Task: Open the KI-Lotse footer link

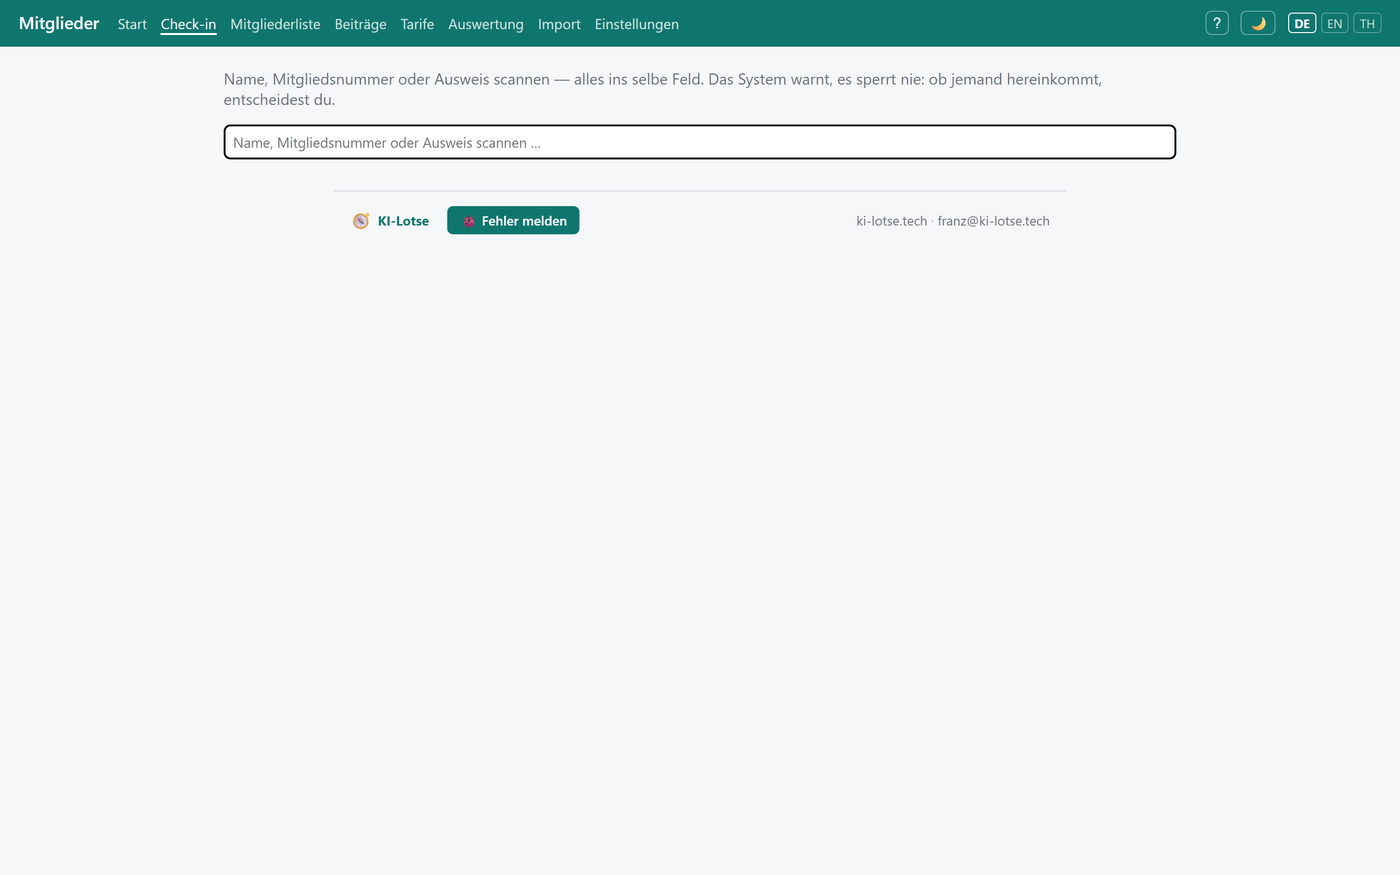Action: 391,221
